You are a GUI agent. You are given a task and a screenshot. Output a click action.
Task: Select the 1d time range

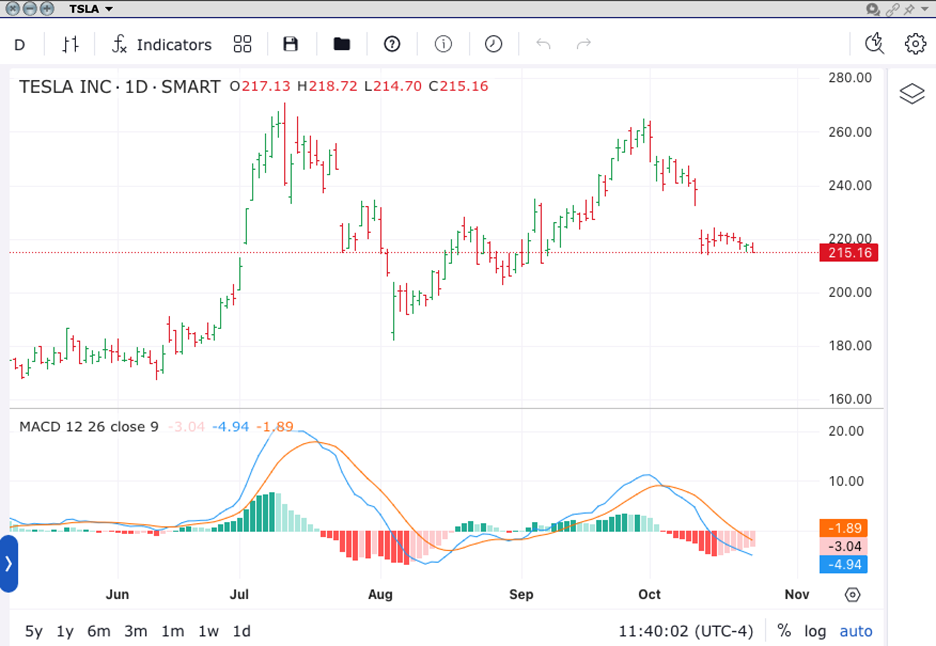click(x=242, y=631)
